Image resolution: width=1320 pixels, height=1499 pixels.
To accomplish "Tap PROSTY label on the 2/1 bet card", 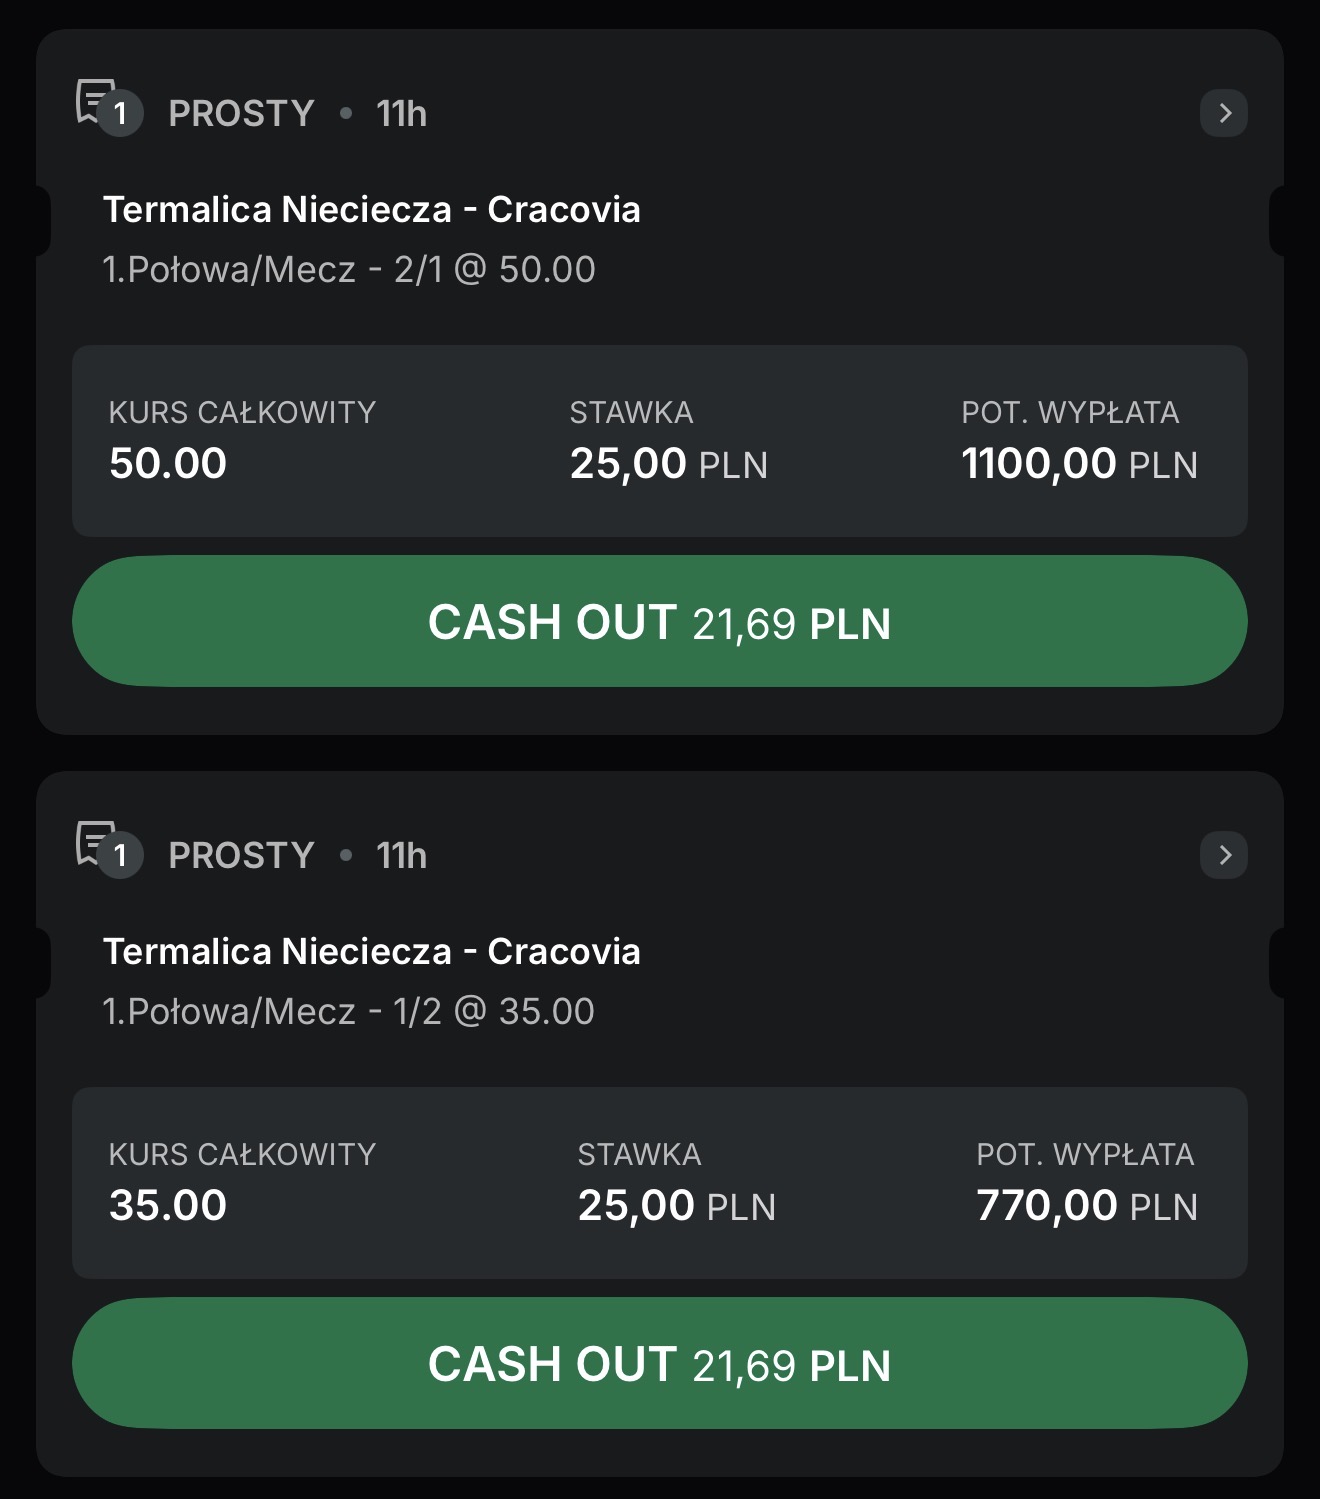I will coord(241,114).
